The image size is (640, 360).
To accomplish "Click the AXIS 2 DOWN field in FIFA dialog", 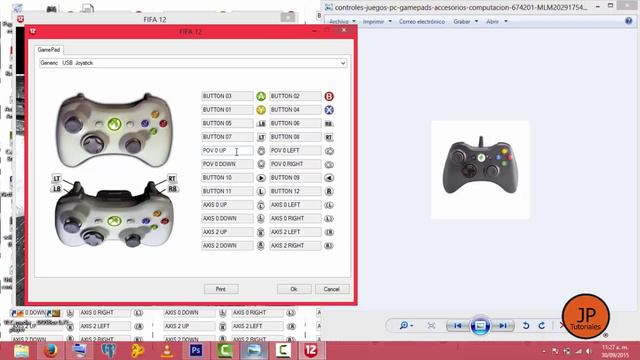I will click(227, 246).
